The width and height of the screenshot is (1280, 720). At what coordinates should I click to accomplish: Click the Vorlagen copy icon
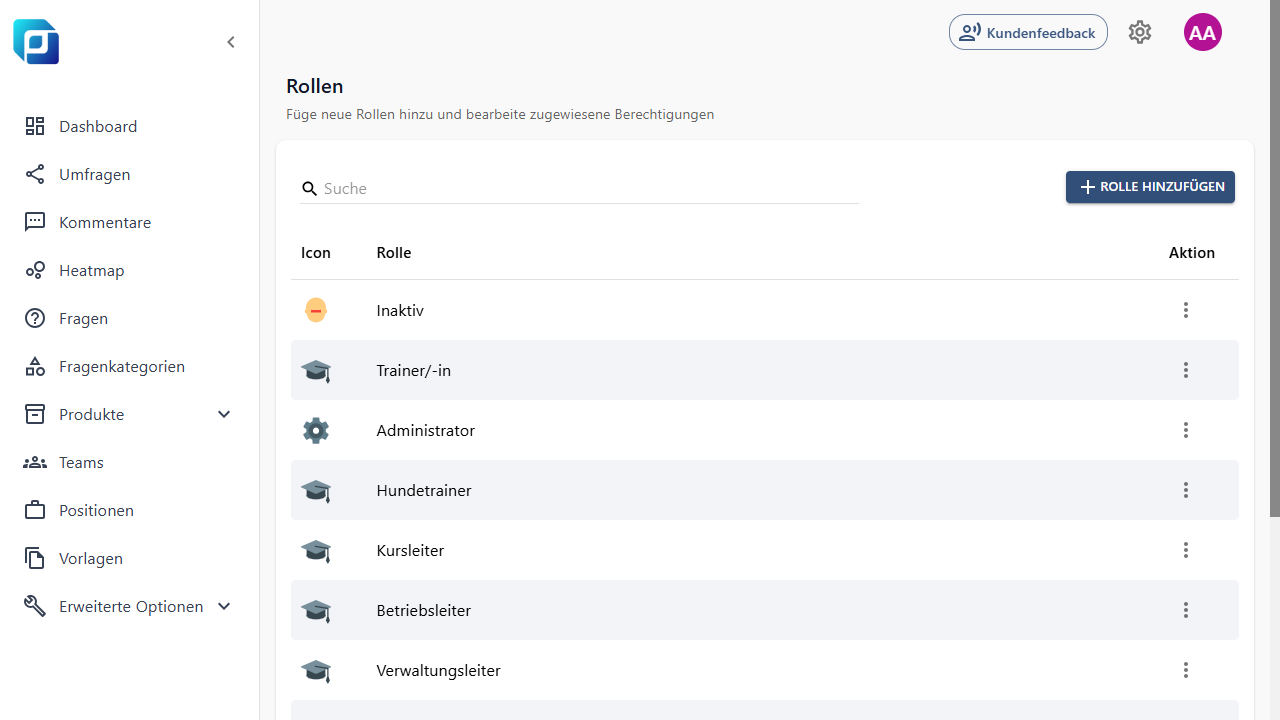coord(35,558)
